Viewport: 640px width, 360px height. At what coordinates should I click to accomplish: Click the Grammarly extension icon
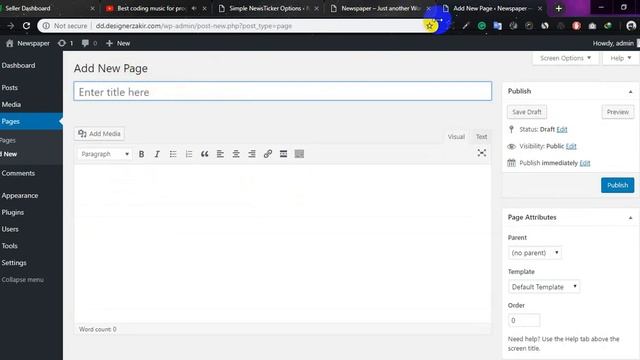[x=482, y=26]
